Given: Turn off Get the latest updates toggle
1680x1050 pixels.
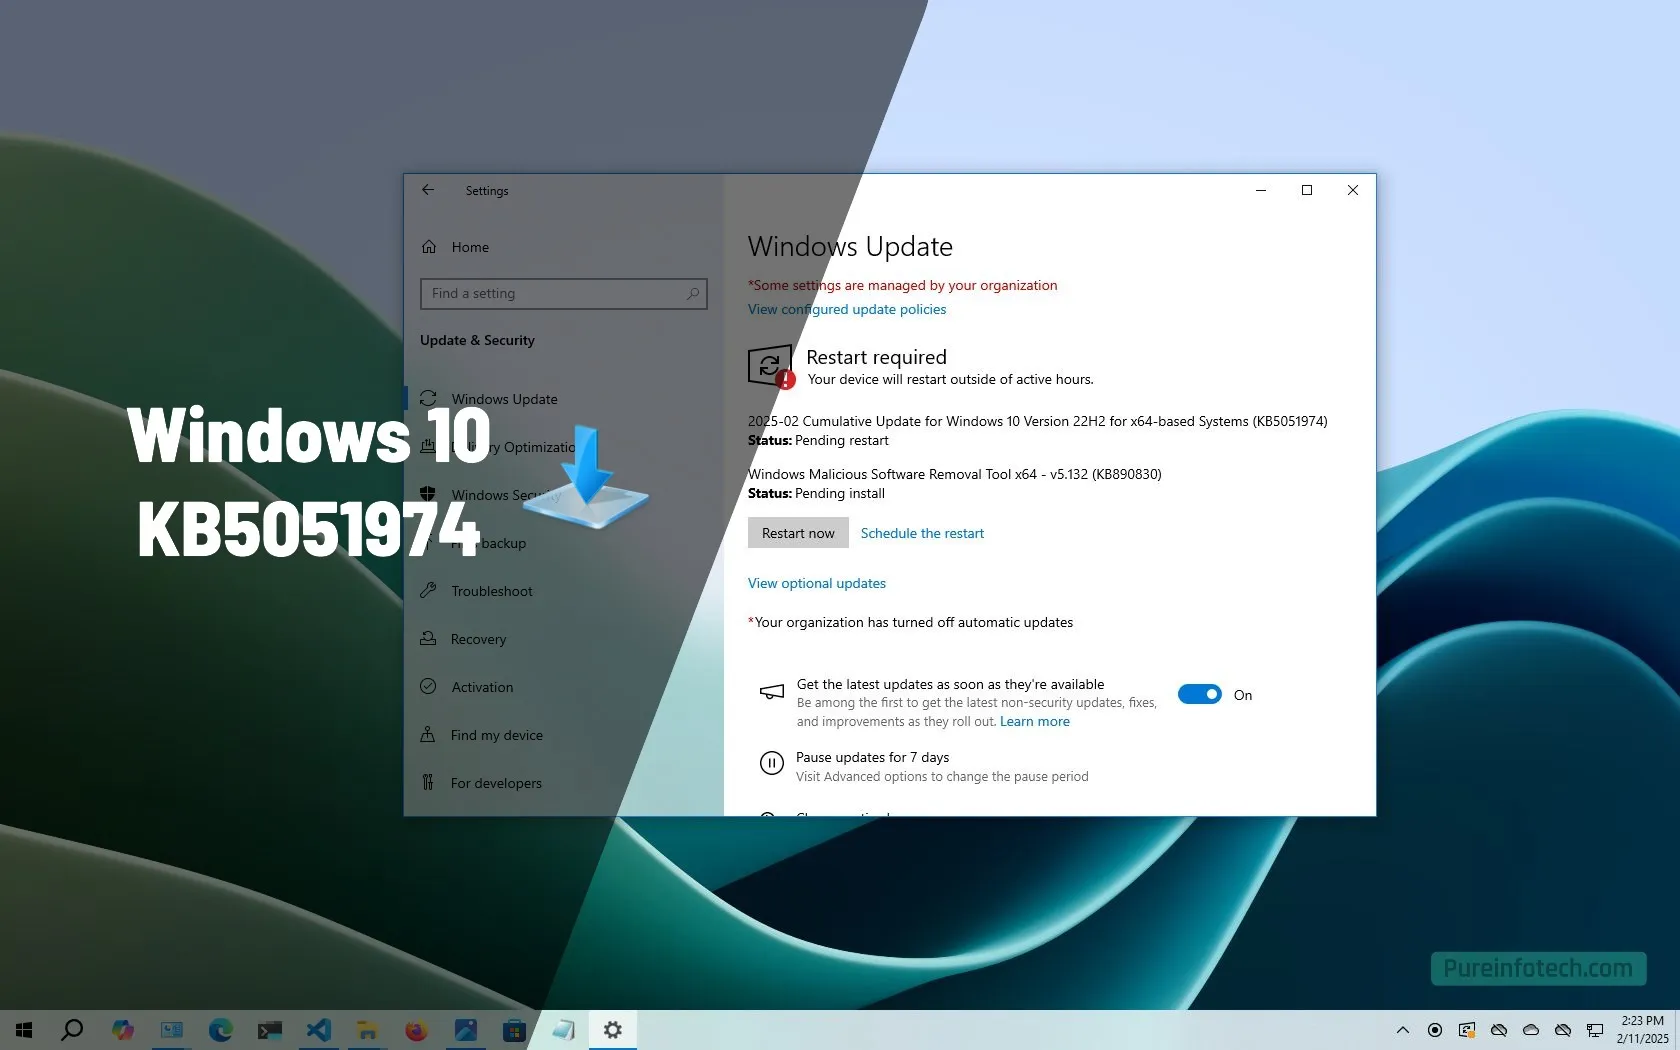Looking at the screenshot, I should tap(1199, 694).
